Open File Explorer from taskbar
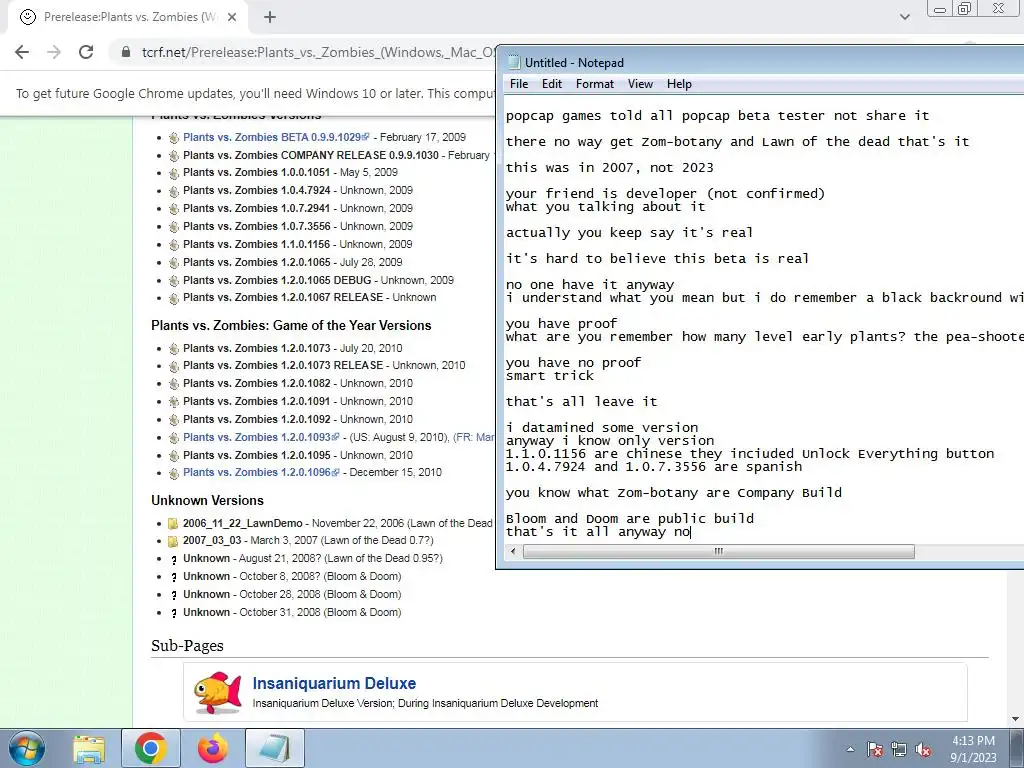The height and width of the screenshot is (768, 1024). [x=89, y=749]
